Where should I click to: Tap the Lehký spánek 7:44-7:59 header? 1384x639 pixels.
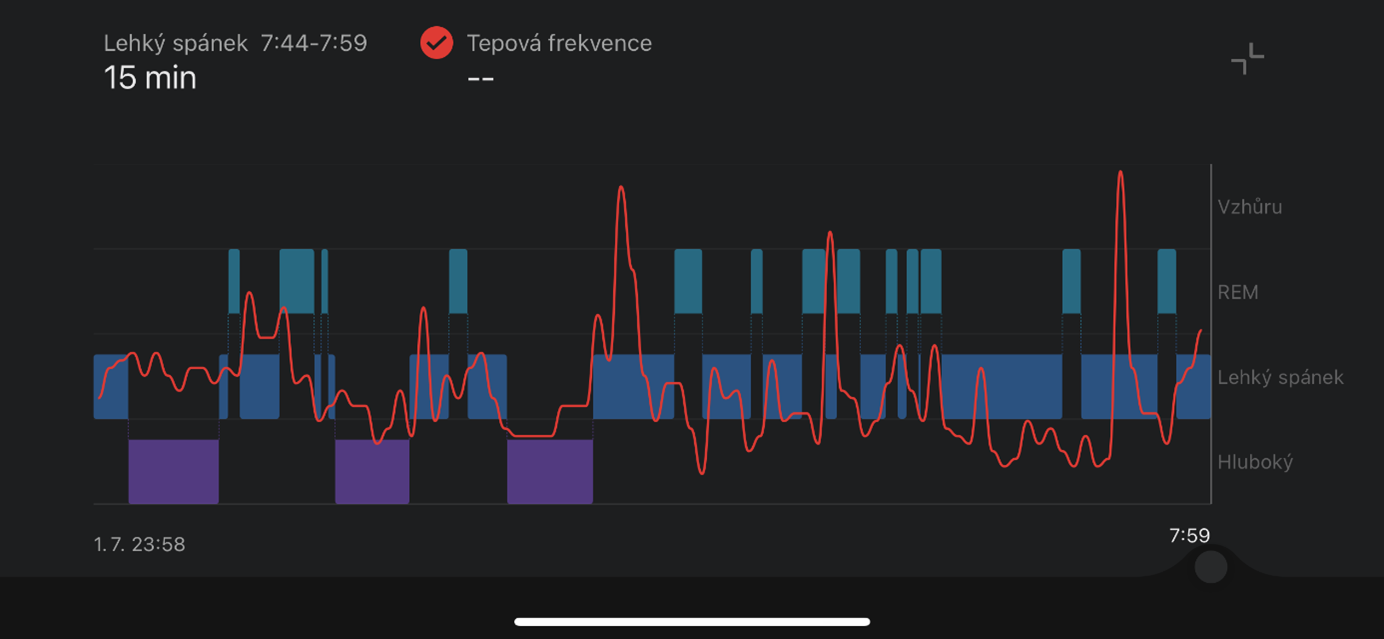[235, 43]
